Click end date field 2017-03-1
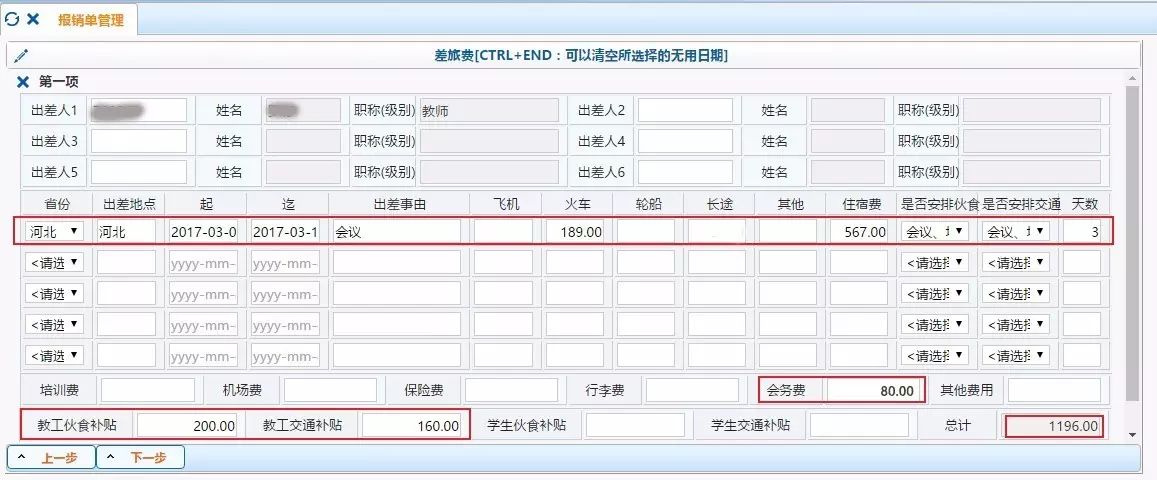This screenshot has height=480, width=1157. 286,232
